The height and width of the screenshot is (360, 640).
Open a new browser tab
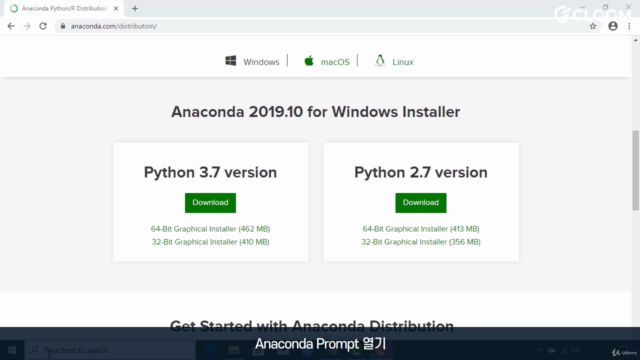(135, 9)
